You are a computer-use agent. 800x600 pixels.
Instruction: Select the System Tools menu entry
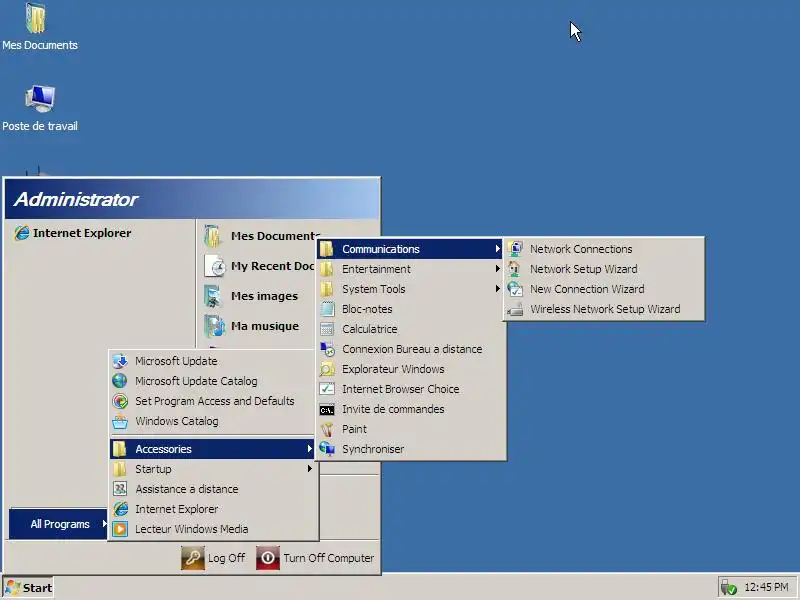pos(410,289)
